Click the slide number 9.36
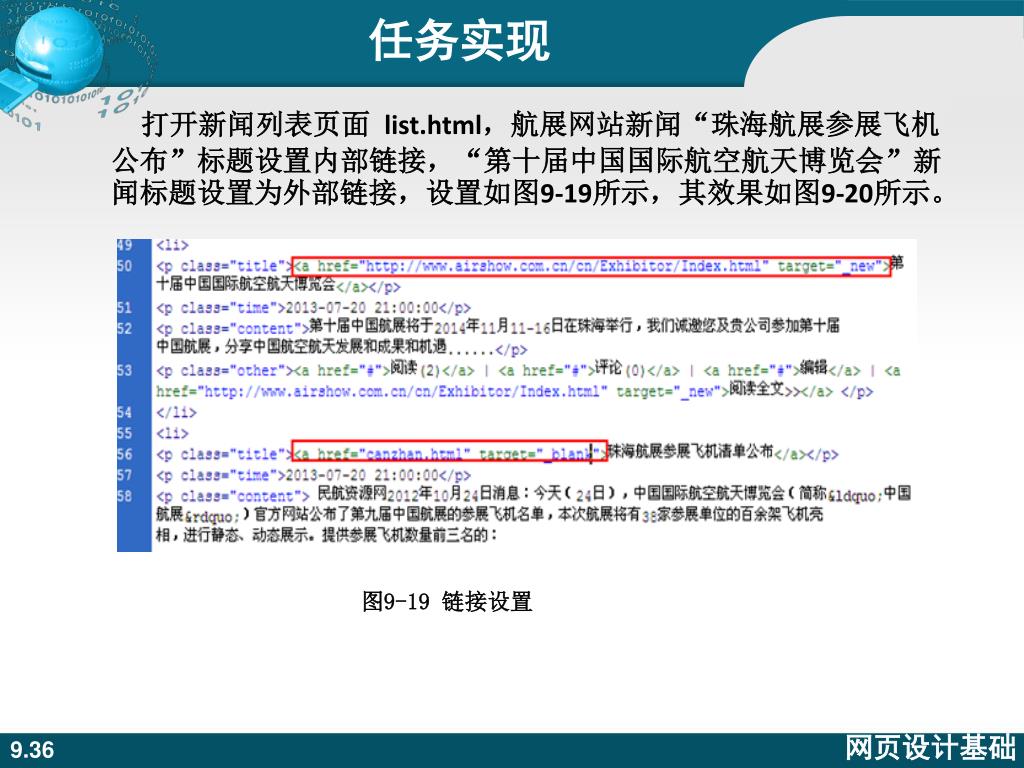 coord(31,750)
